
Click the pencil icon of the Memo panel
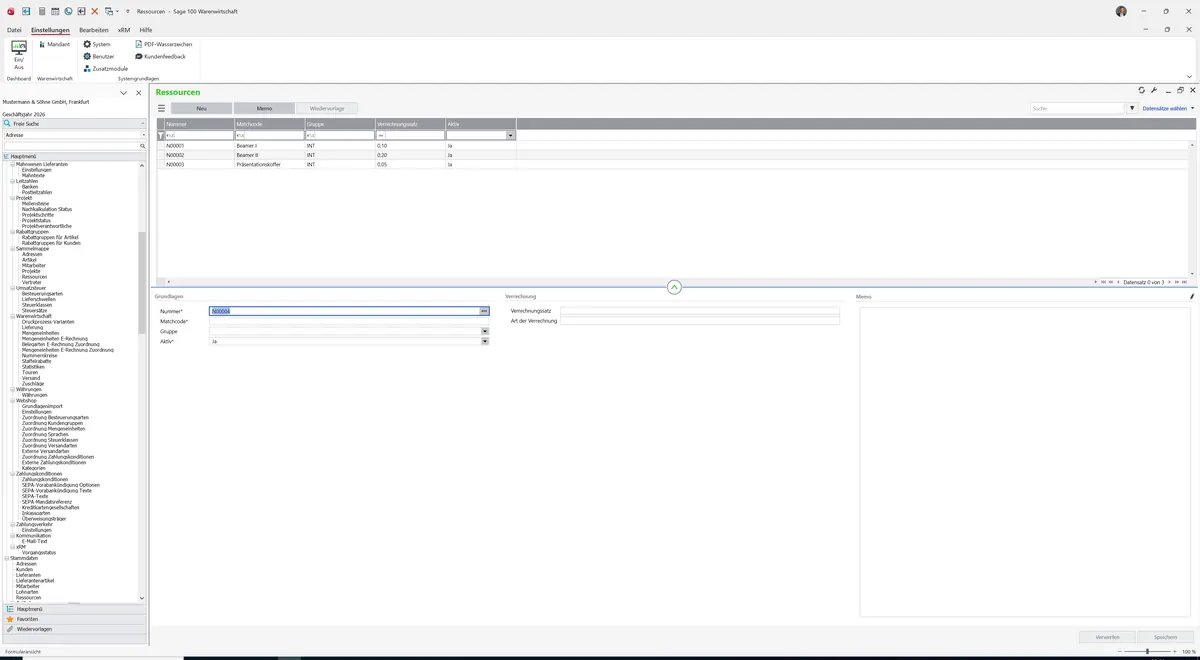coord(1191,297)
